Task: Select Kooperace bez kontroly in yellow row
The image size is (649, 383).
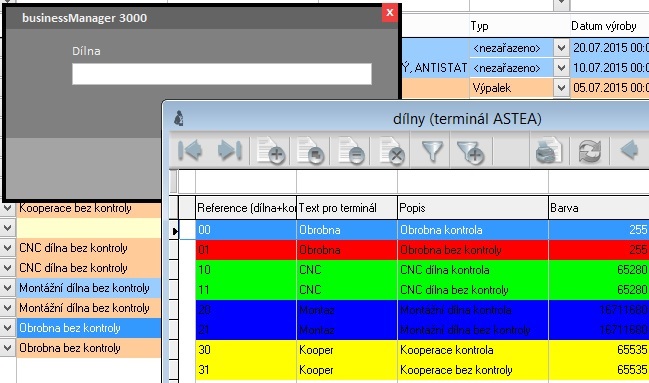Action: (x=473, y=370)
